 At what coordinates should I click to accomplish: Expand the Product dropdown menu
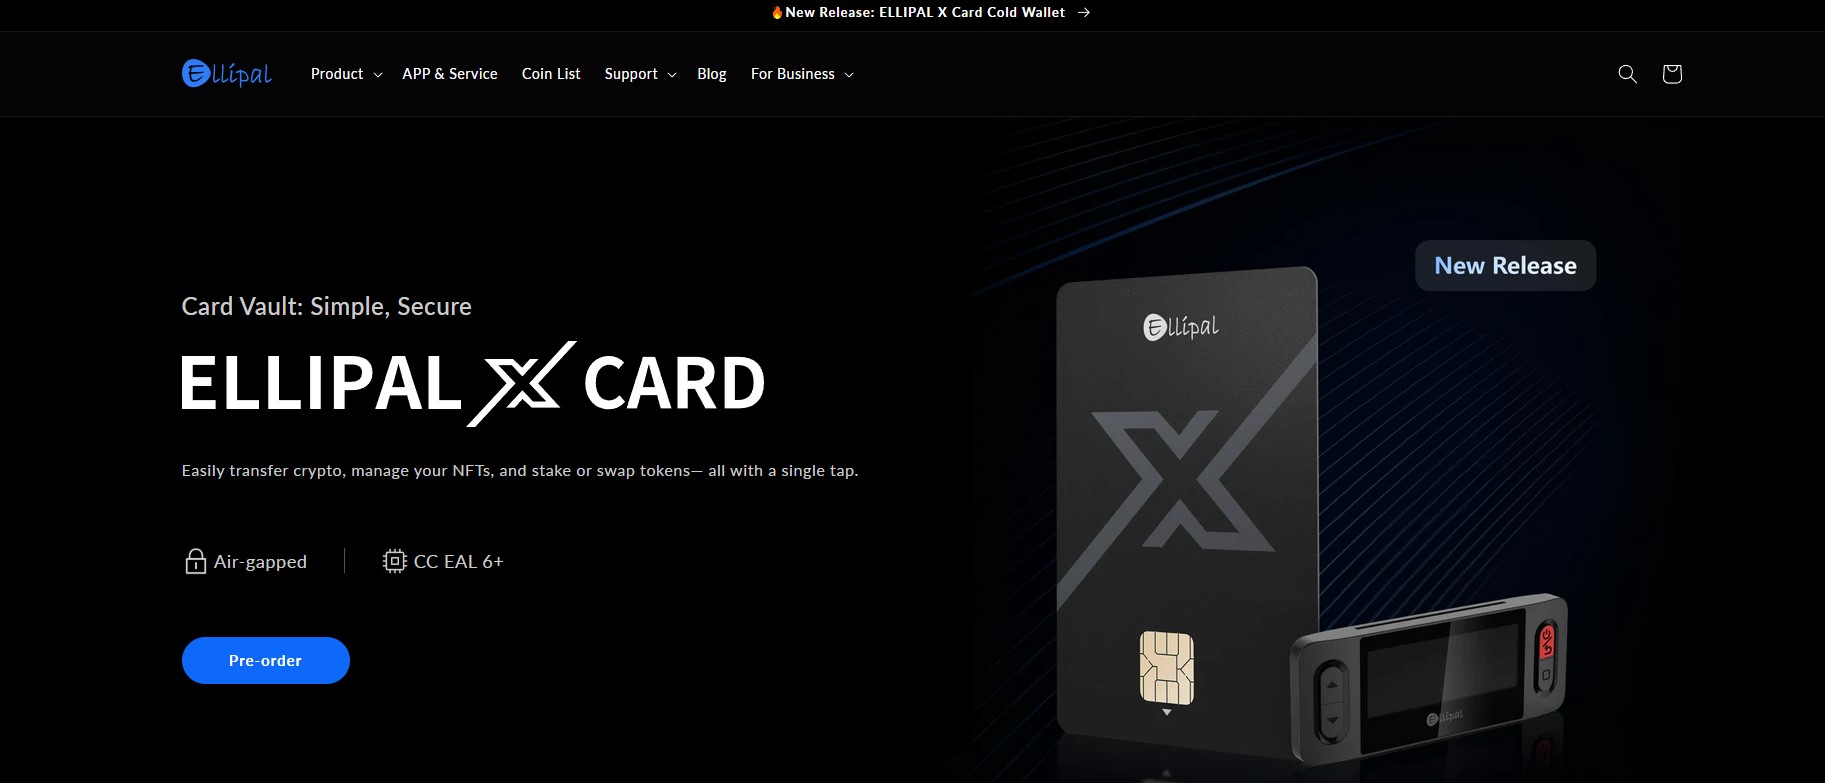coord(346,74)
